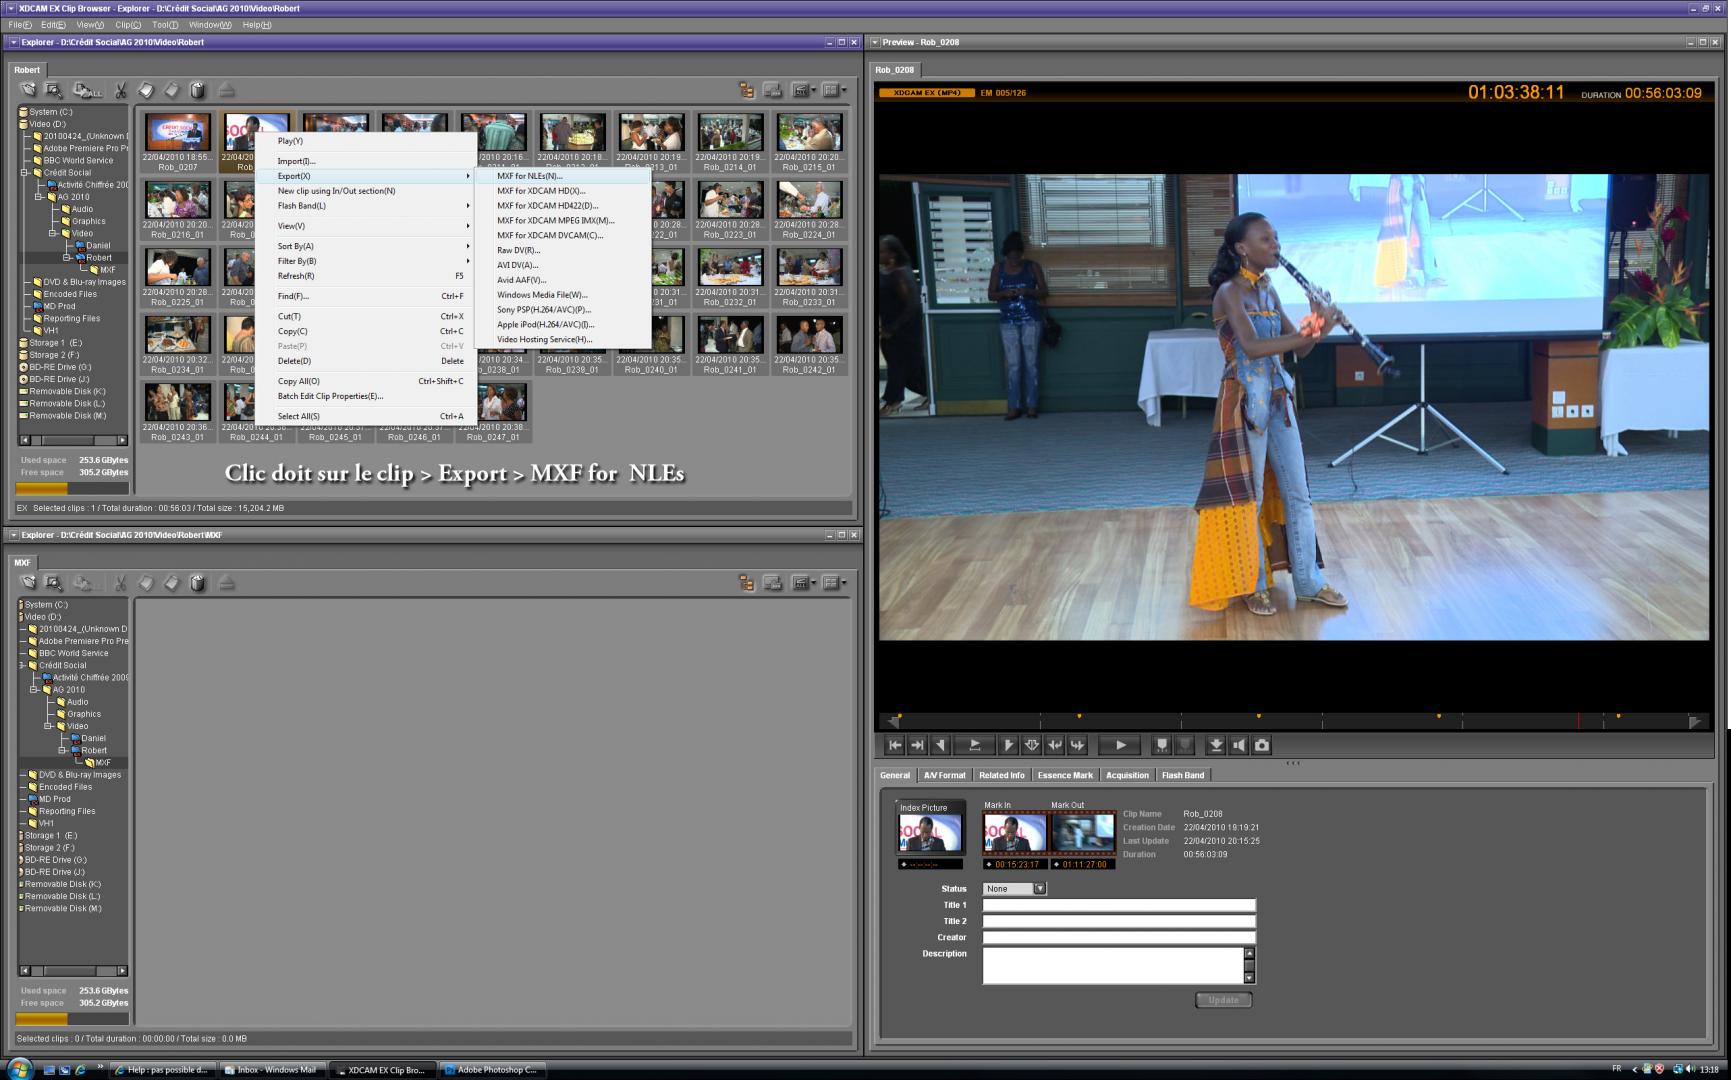Click the magnifier Find icon in Robert explorer toolbar
The height and width of the screenshot is (1080, 1731).
[54, 90]
